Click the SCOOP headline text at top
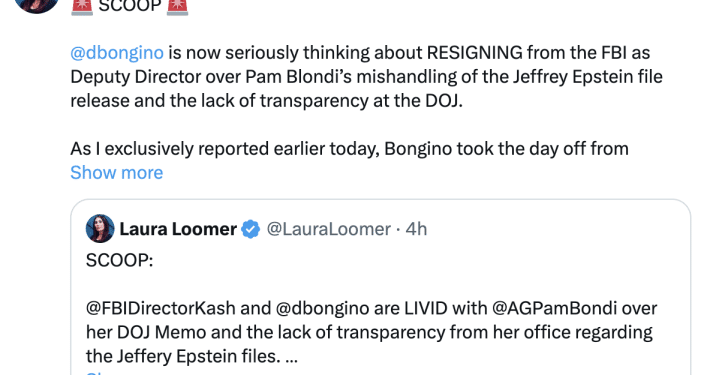Screen dimensions: 710x375 click(x=130, y=6)
